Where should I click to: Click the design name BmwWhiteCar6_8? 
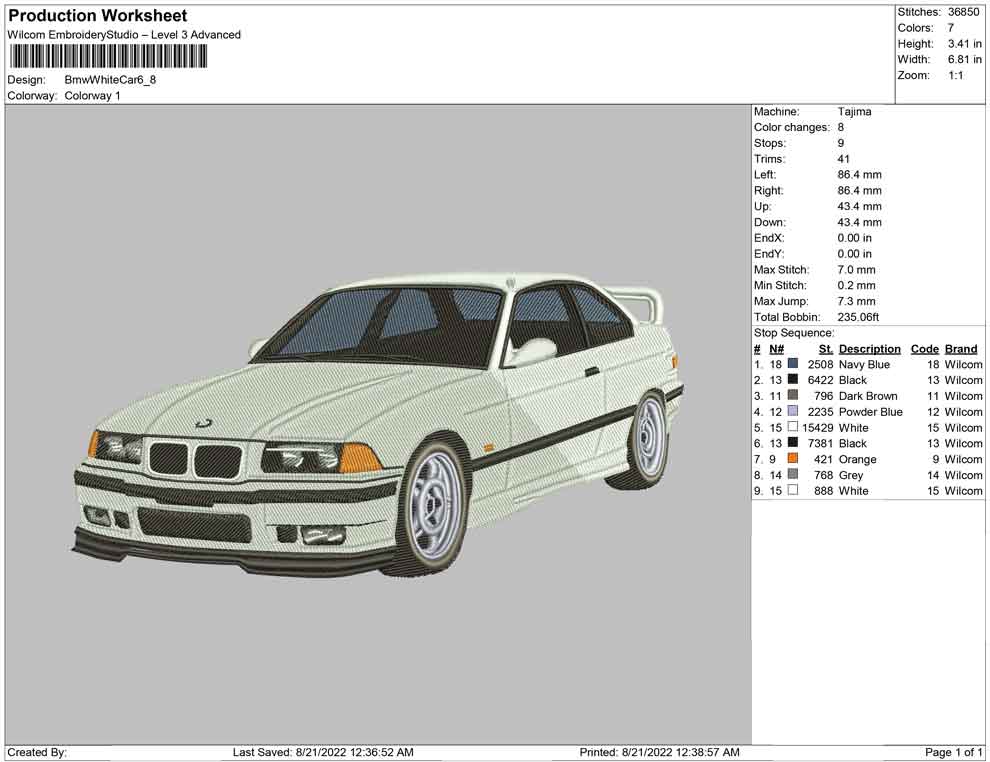pyautogui.click(x=111, y=80)
